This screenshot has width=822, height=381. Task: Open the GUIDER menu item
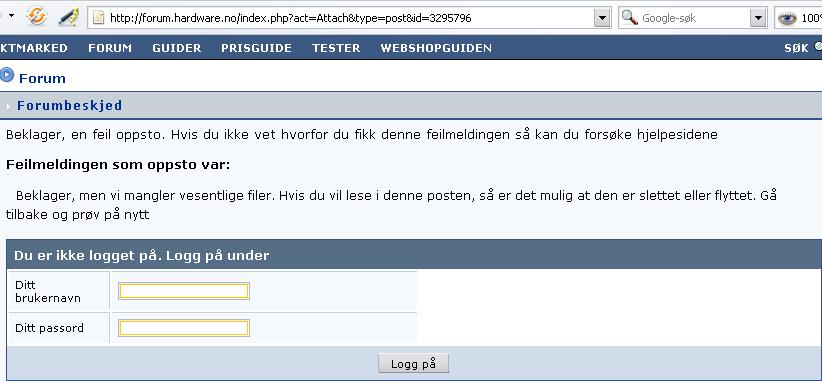click(x=177, y=48)
